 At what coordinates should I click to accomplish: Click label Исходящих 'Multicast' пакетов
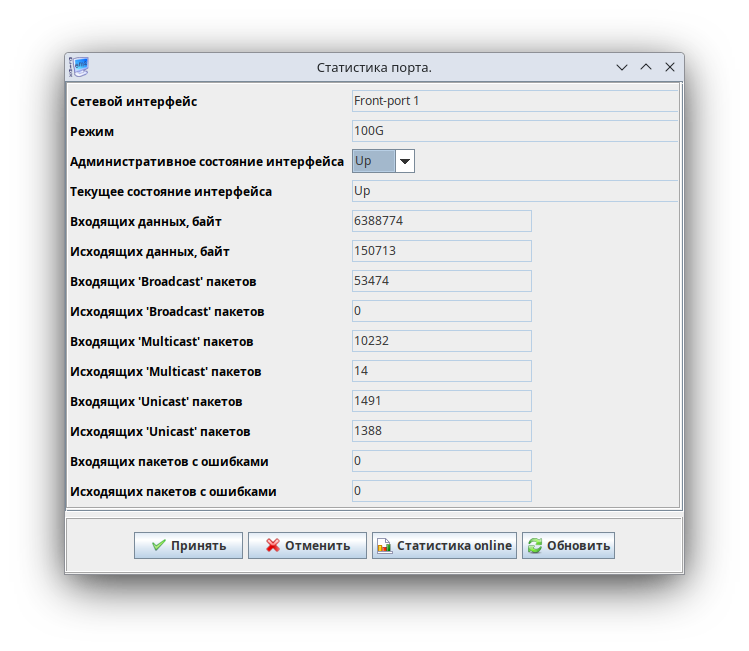(166, 372)
